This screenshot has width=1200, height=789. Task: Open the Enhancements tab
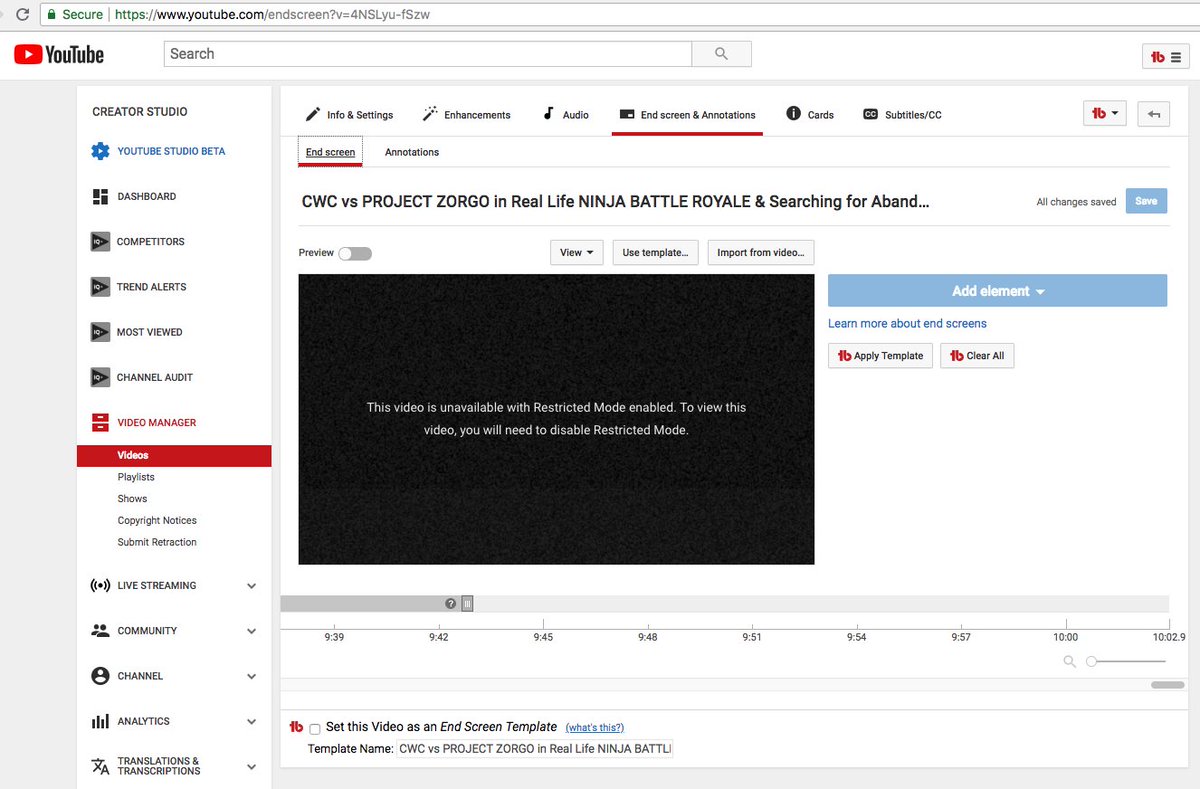(x=466, y=115)
